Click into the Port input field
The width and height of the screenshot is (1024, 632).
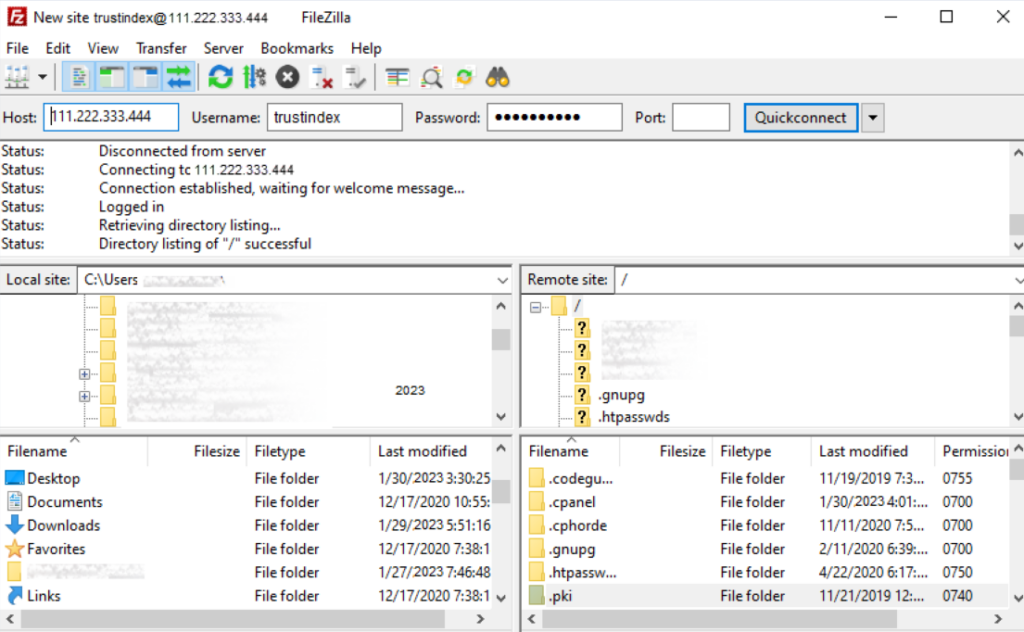click(700, 118)
